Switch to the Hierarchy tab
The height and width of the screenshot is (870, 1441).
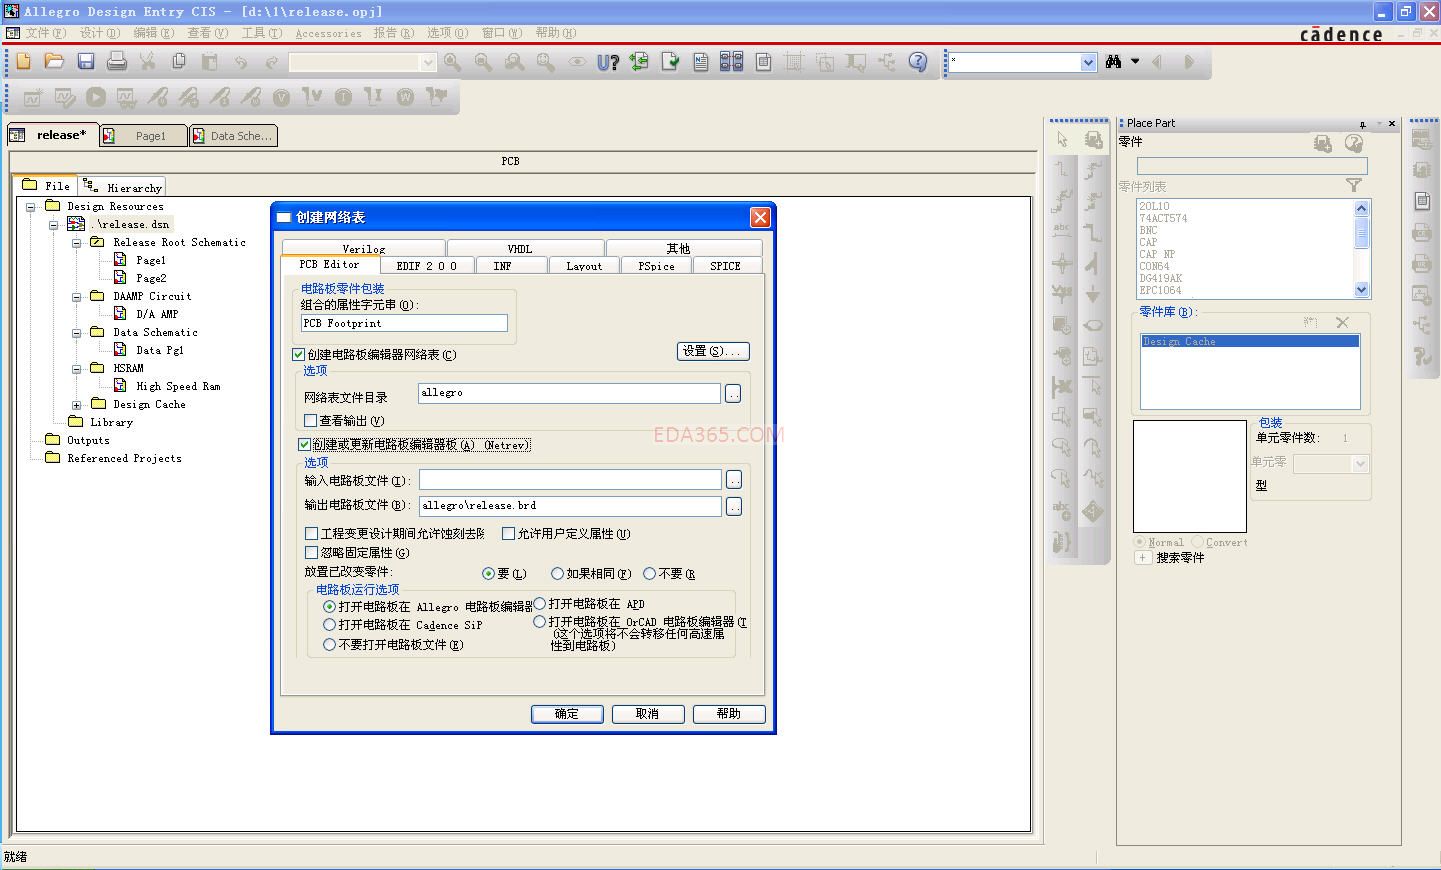pyautogui.click(x=122, y=186)
